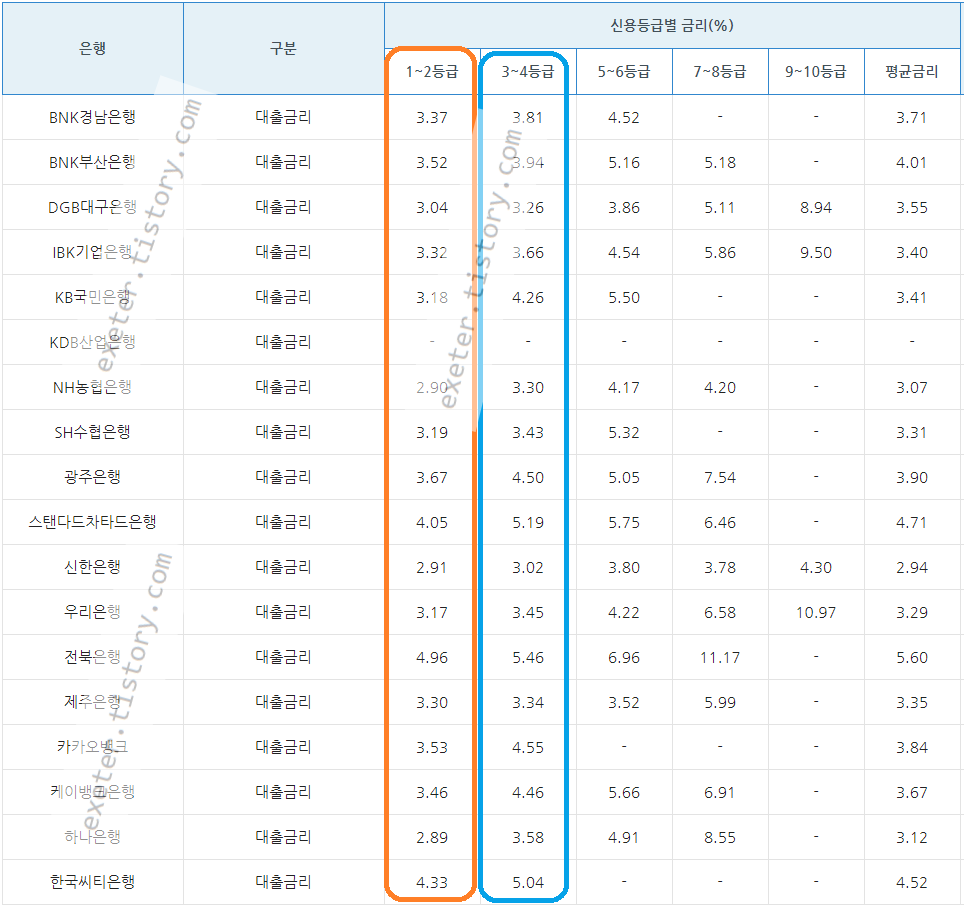This screenshot has width=964, height=907.
Task: Click the KDB산업은행 row name
Action: click(92, 342)
